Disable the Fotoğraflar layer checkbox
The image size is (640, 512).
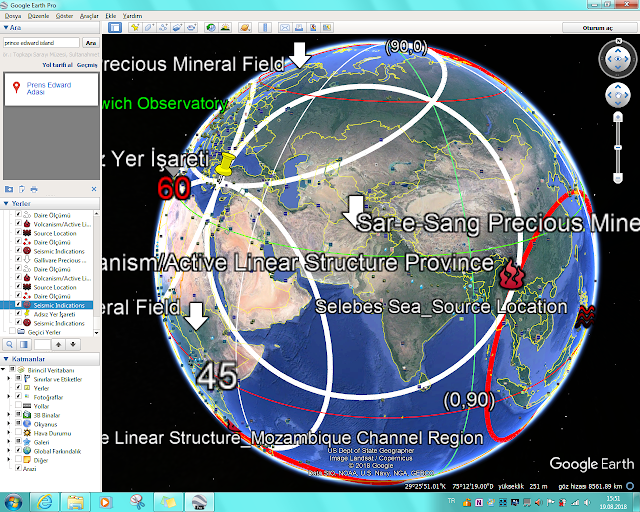(18, 396)
